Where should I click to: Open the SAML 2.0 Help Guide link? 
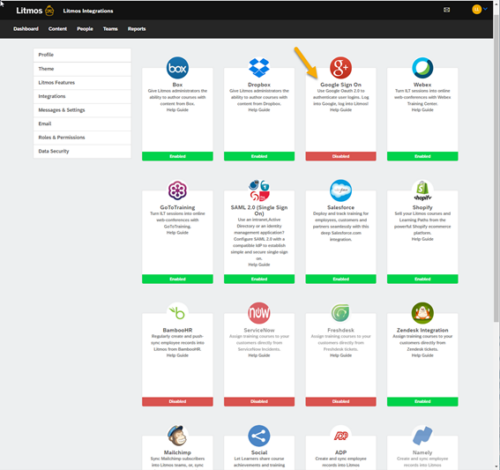click(x=259, y=265)
